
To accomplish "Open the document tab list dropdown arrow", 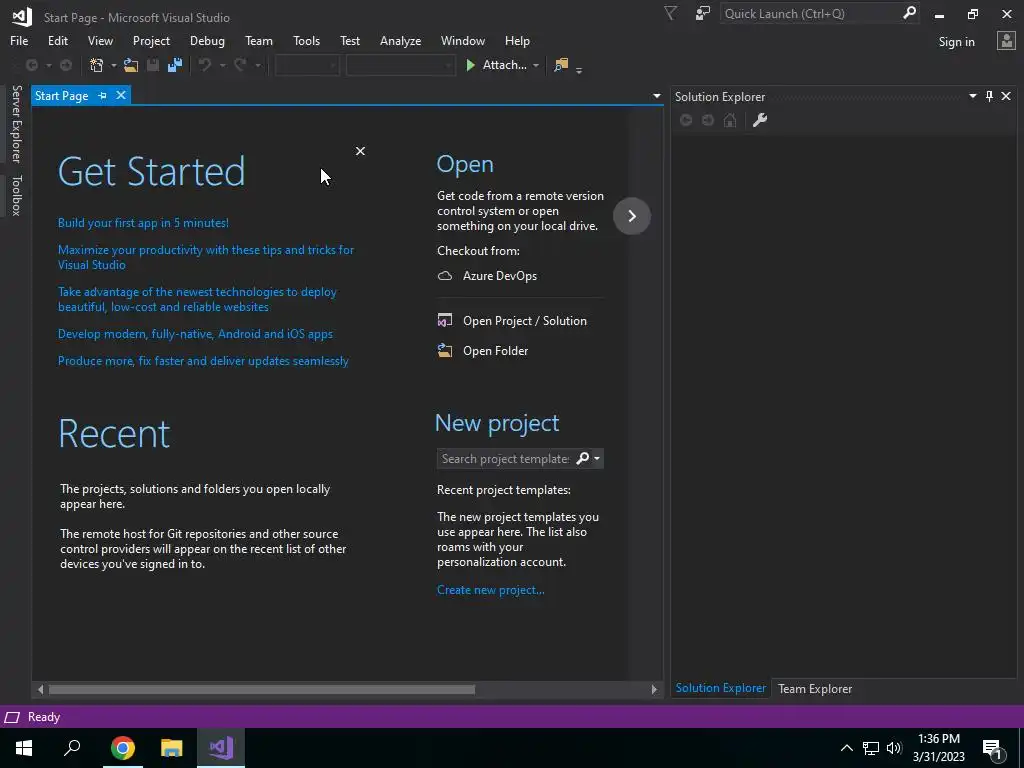I will point(656,96).
